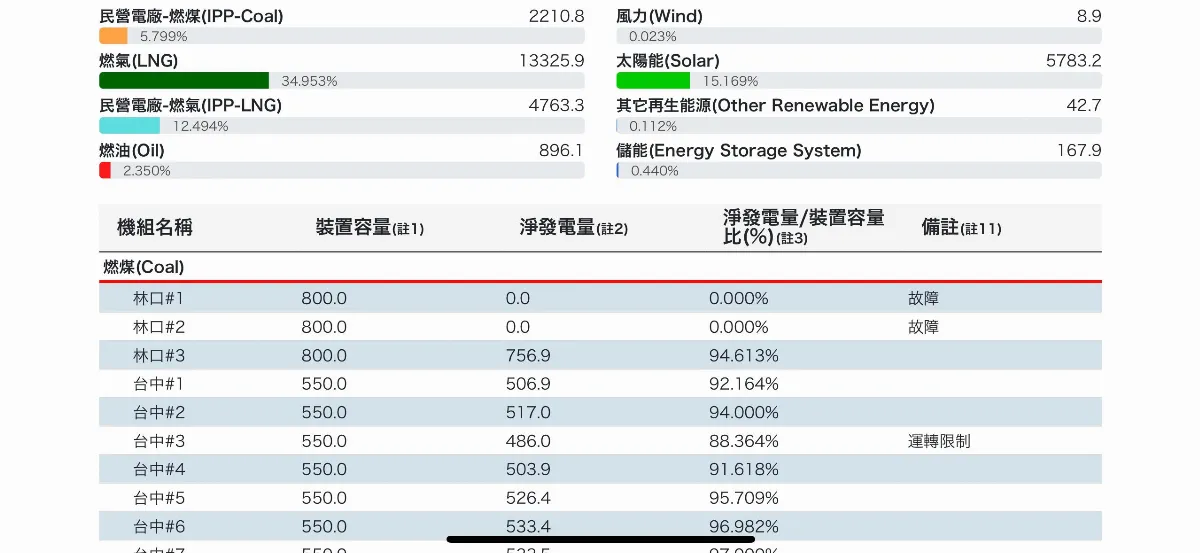The width and height of the screenshot is (1200, 553).
Task: Select the 台中#3 unit name
Action: [x=159, y=441]
